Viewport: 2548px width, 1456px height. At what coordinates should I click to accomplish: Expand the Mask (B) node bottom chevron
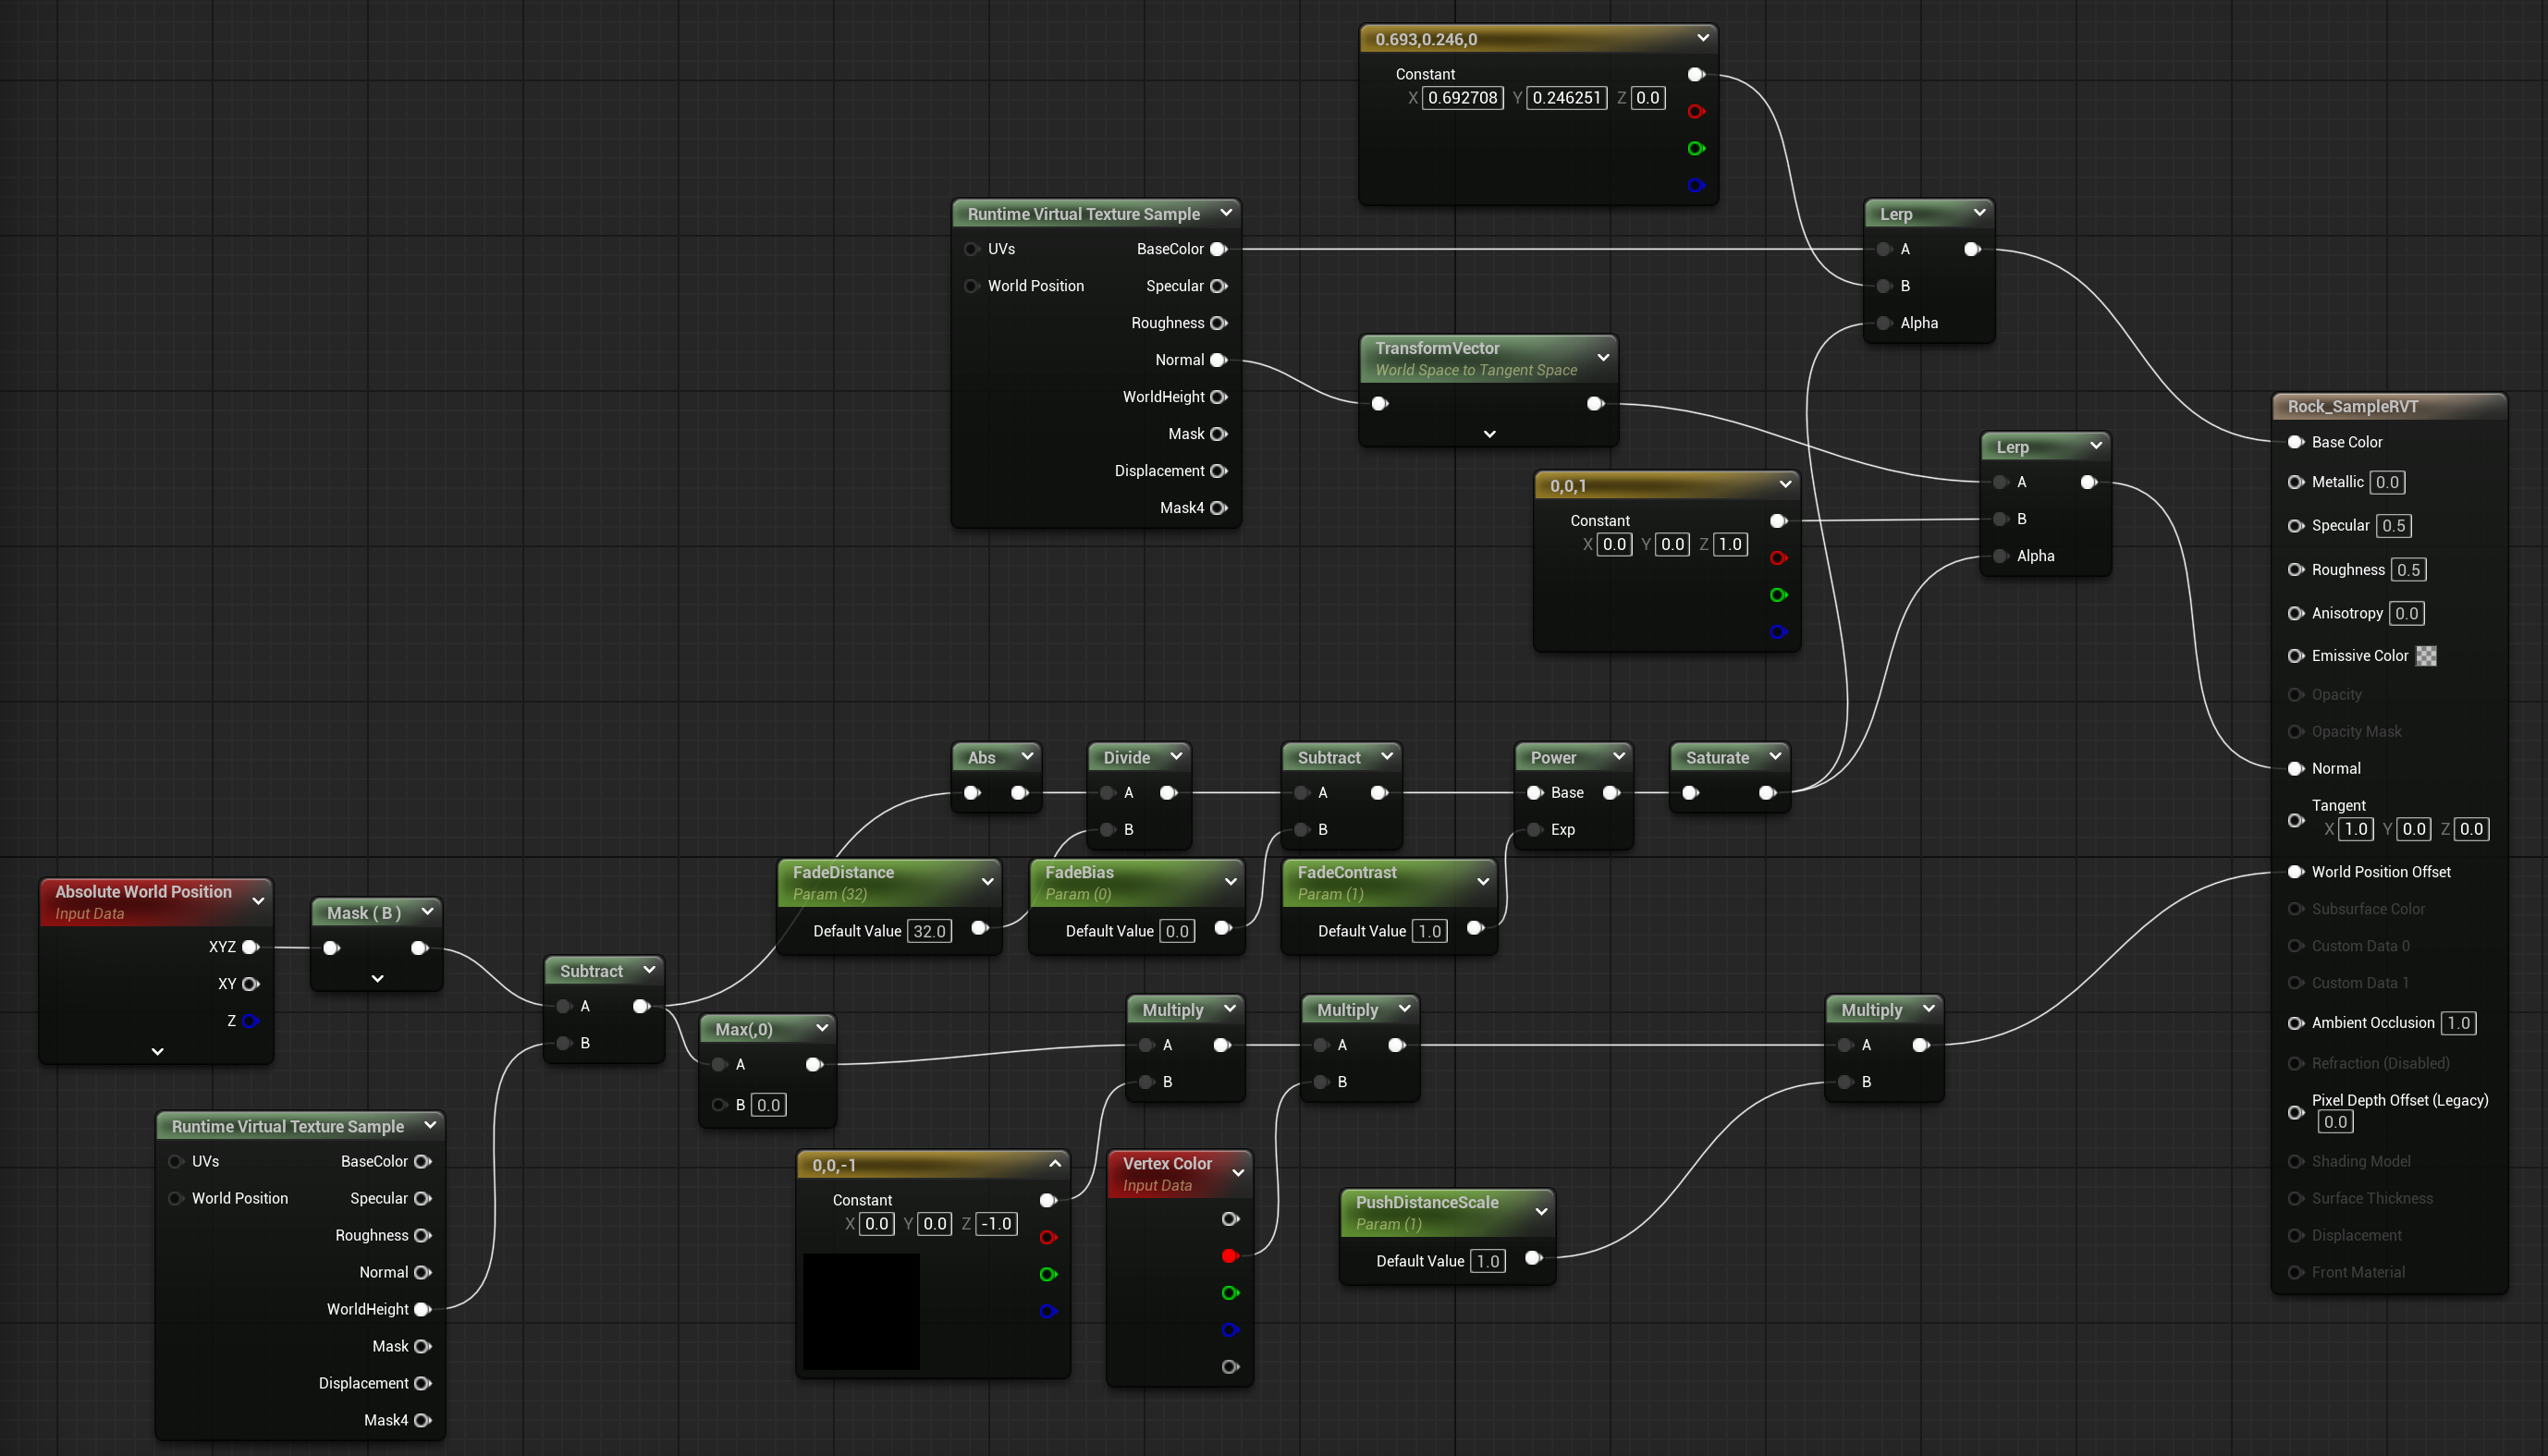377,978
